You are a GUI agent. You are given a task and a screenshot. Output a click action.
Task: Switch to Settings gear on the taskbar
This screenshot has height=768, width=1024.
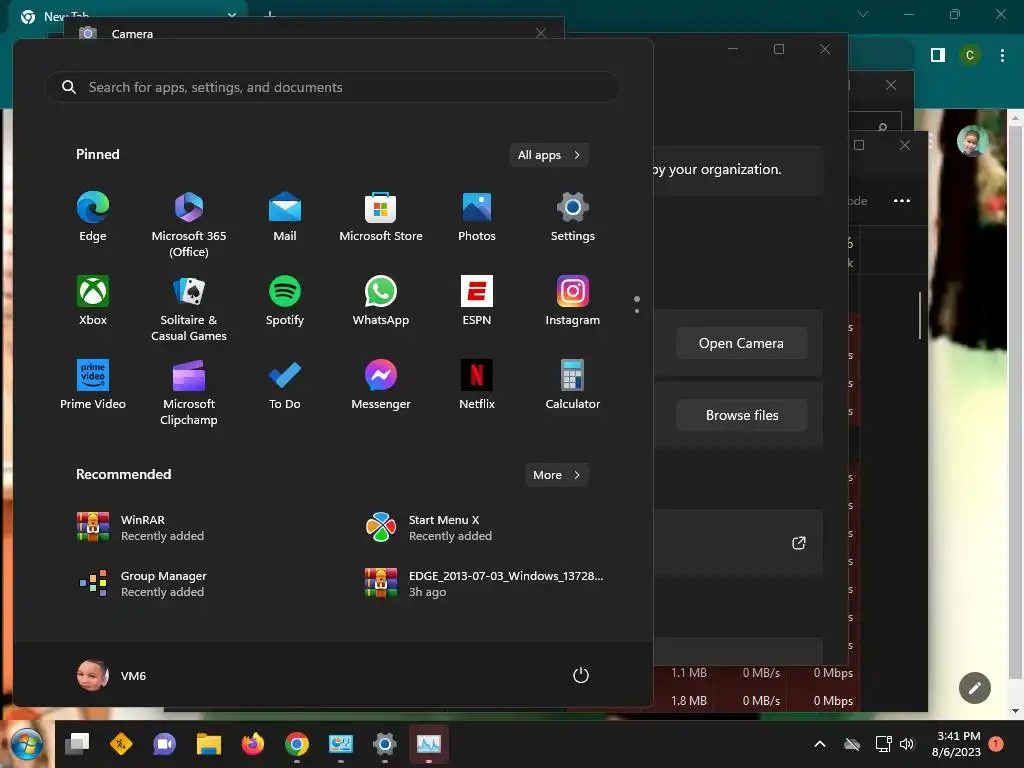385,744
